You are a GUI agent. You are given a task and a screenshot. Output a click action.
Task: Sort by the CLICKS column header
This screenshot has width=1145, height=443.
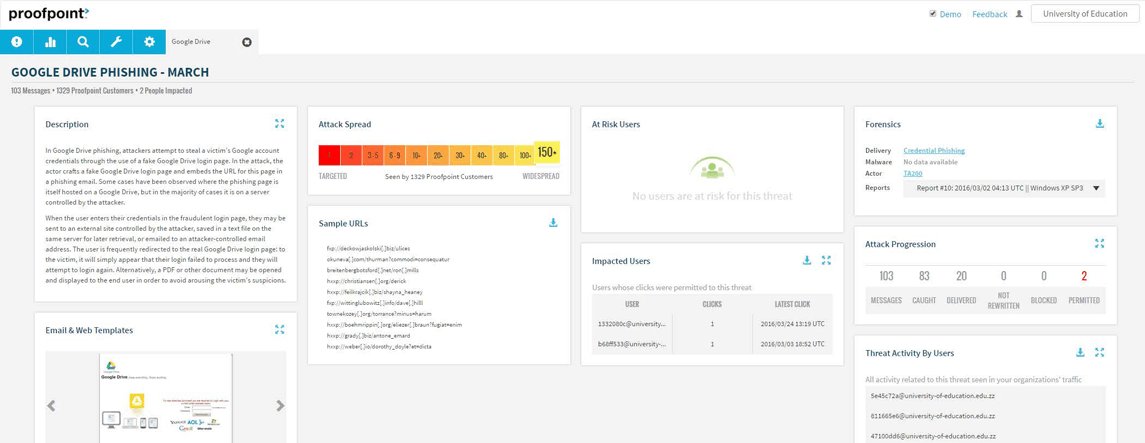click(712, 303)
